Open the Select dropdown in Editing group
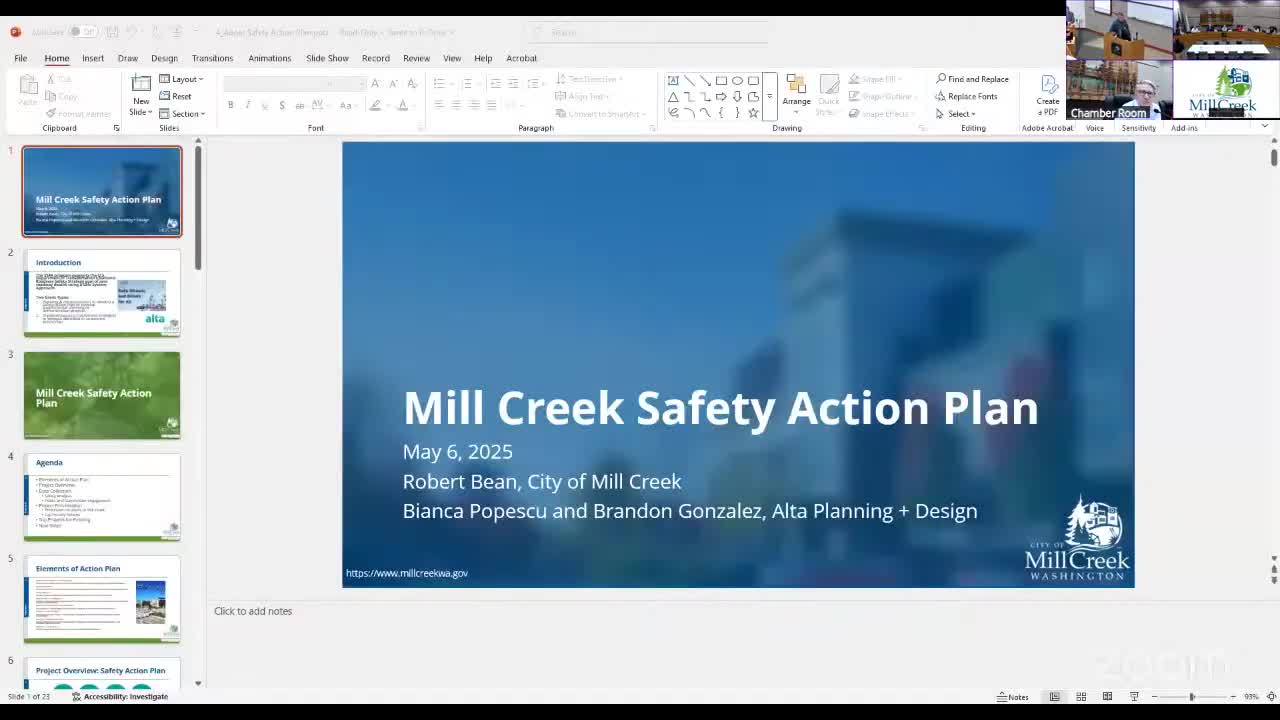This screenshot has height=720, width=1280. (x=955, y=114)
